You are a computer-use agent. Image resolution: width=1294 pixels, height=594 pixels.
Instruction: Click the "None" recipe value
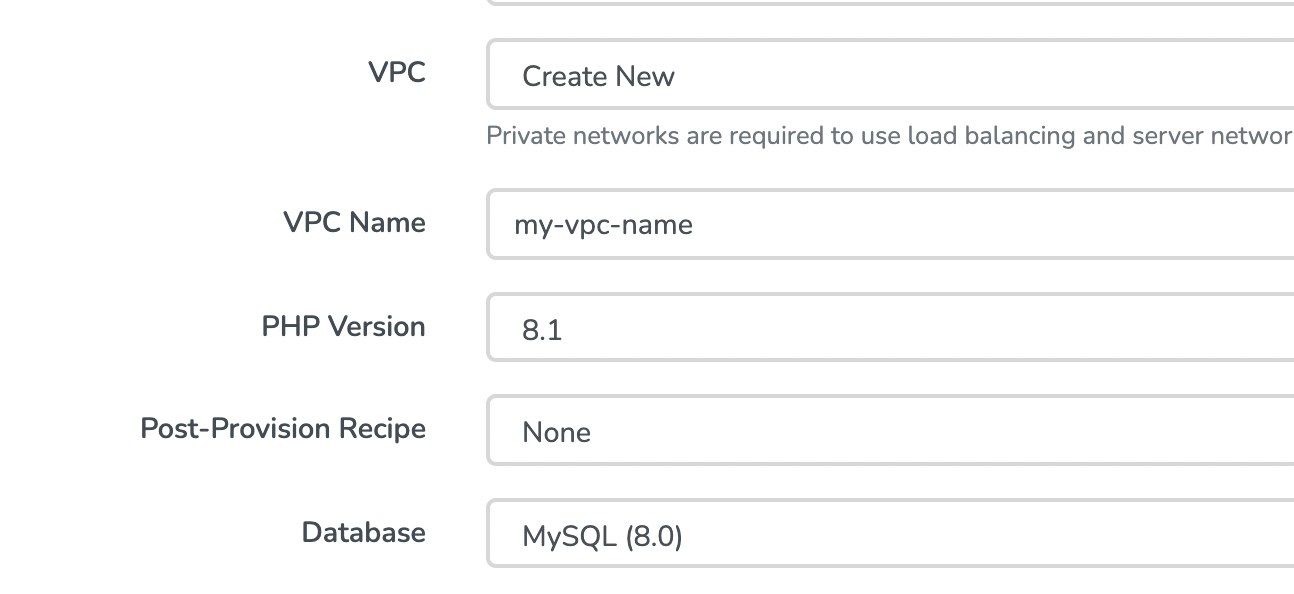pos(556,433)
